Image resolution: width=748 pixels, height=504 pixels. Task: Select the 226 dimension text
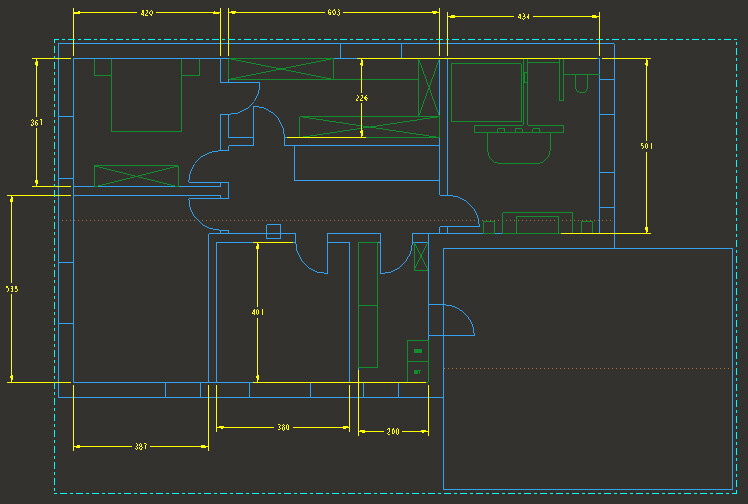[x=362, y=98]
